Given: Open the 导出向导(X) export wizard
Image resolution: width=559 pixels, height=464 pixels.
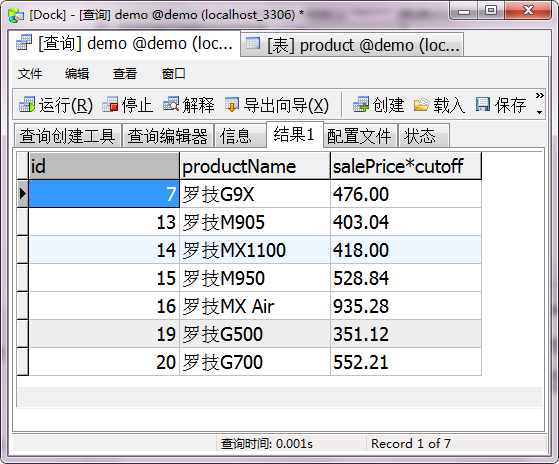Looking at the screenshot, I should click(x=232, y=105).
